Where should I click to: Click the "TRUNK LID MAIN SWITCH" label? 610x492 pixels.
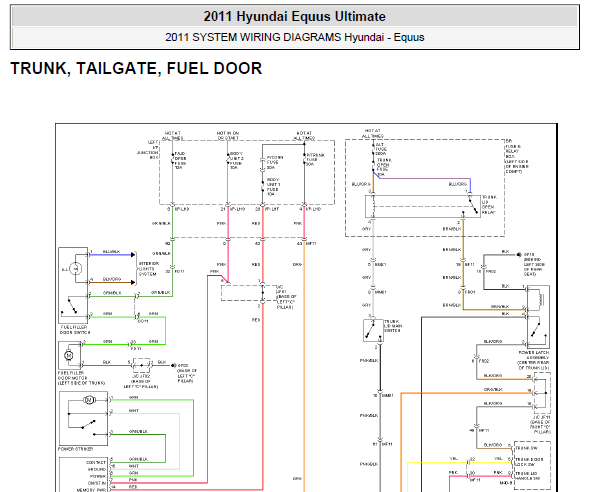coord(393,326)
